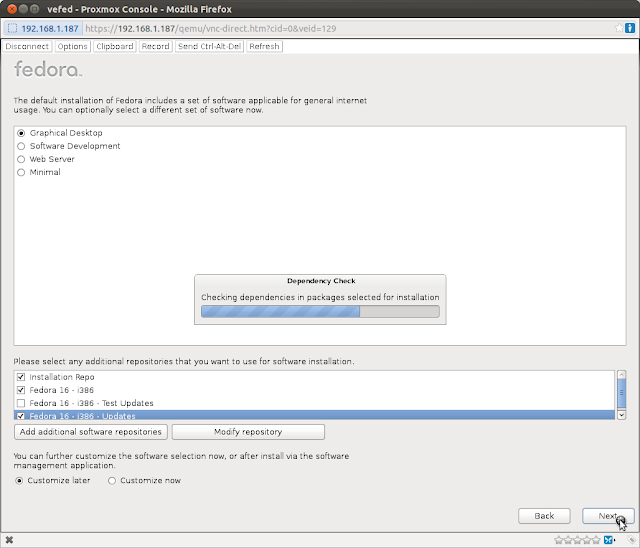The width and height of the screenshot is (640, 548).
Task: Select Customize later radio button
Action: click(19, 481)
